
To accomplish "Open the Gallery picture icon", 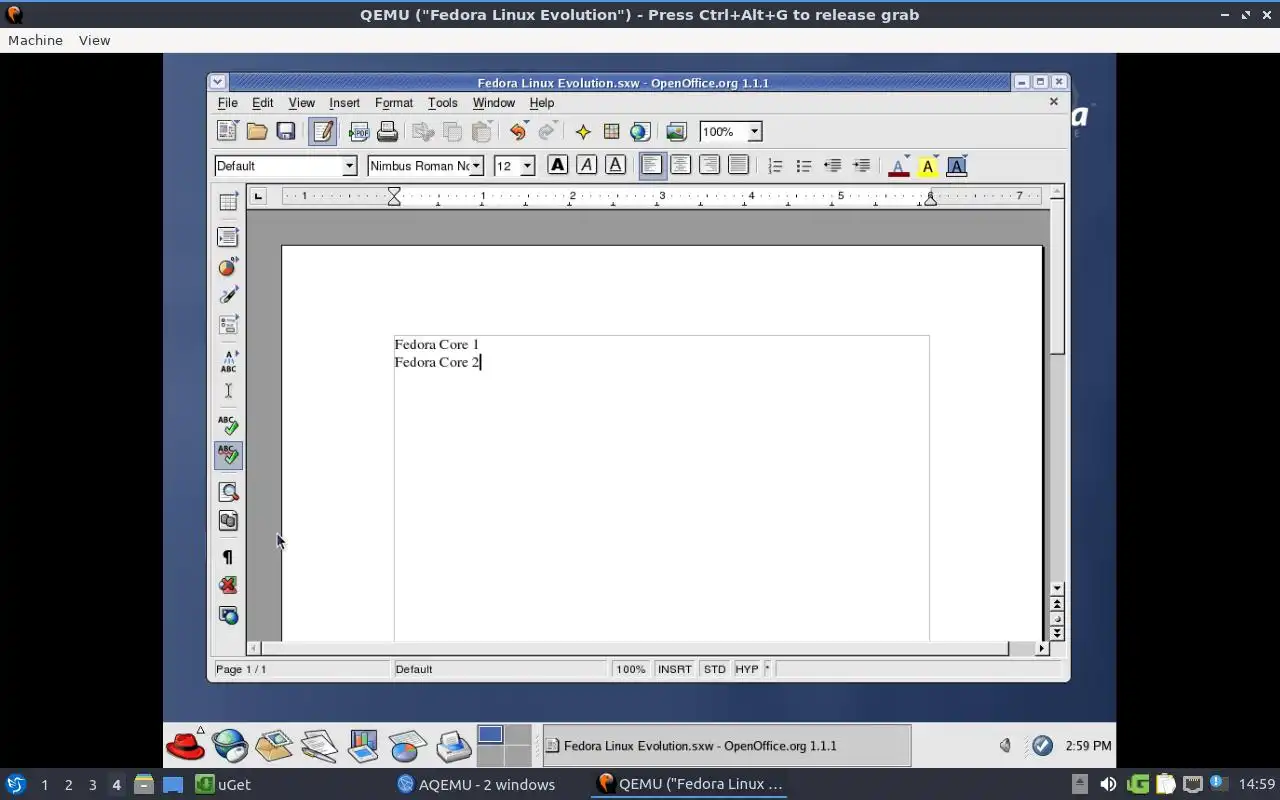I will [677, 131].
